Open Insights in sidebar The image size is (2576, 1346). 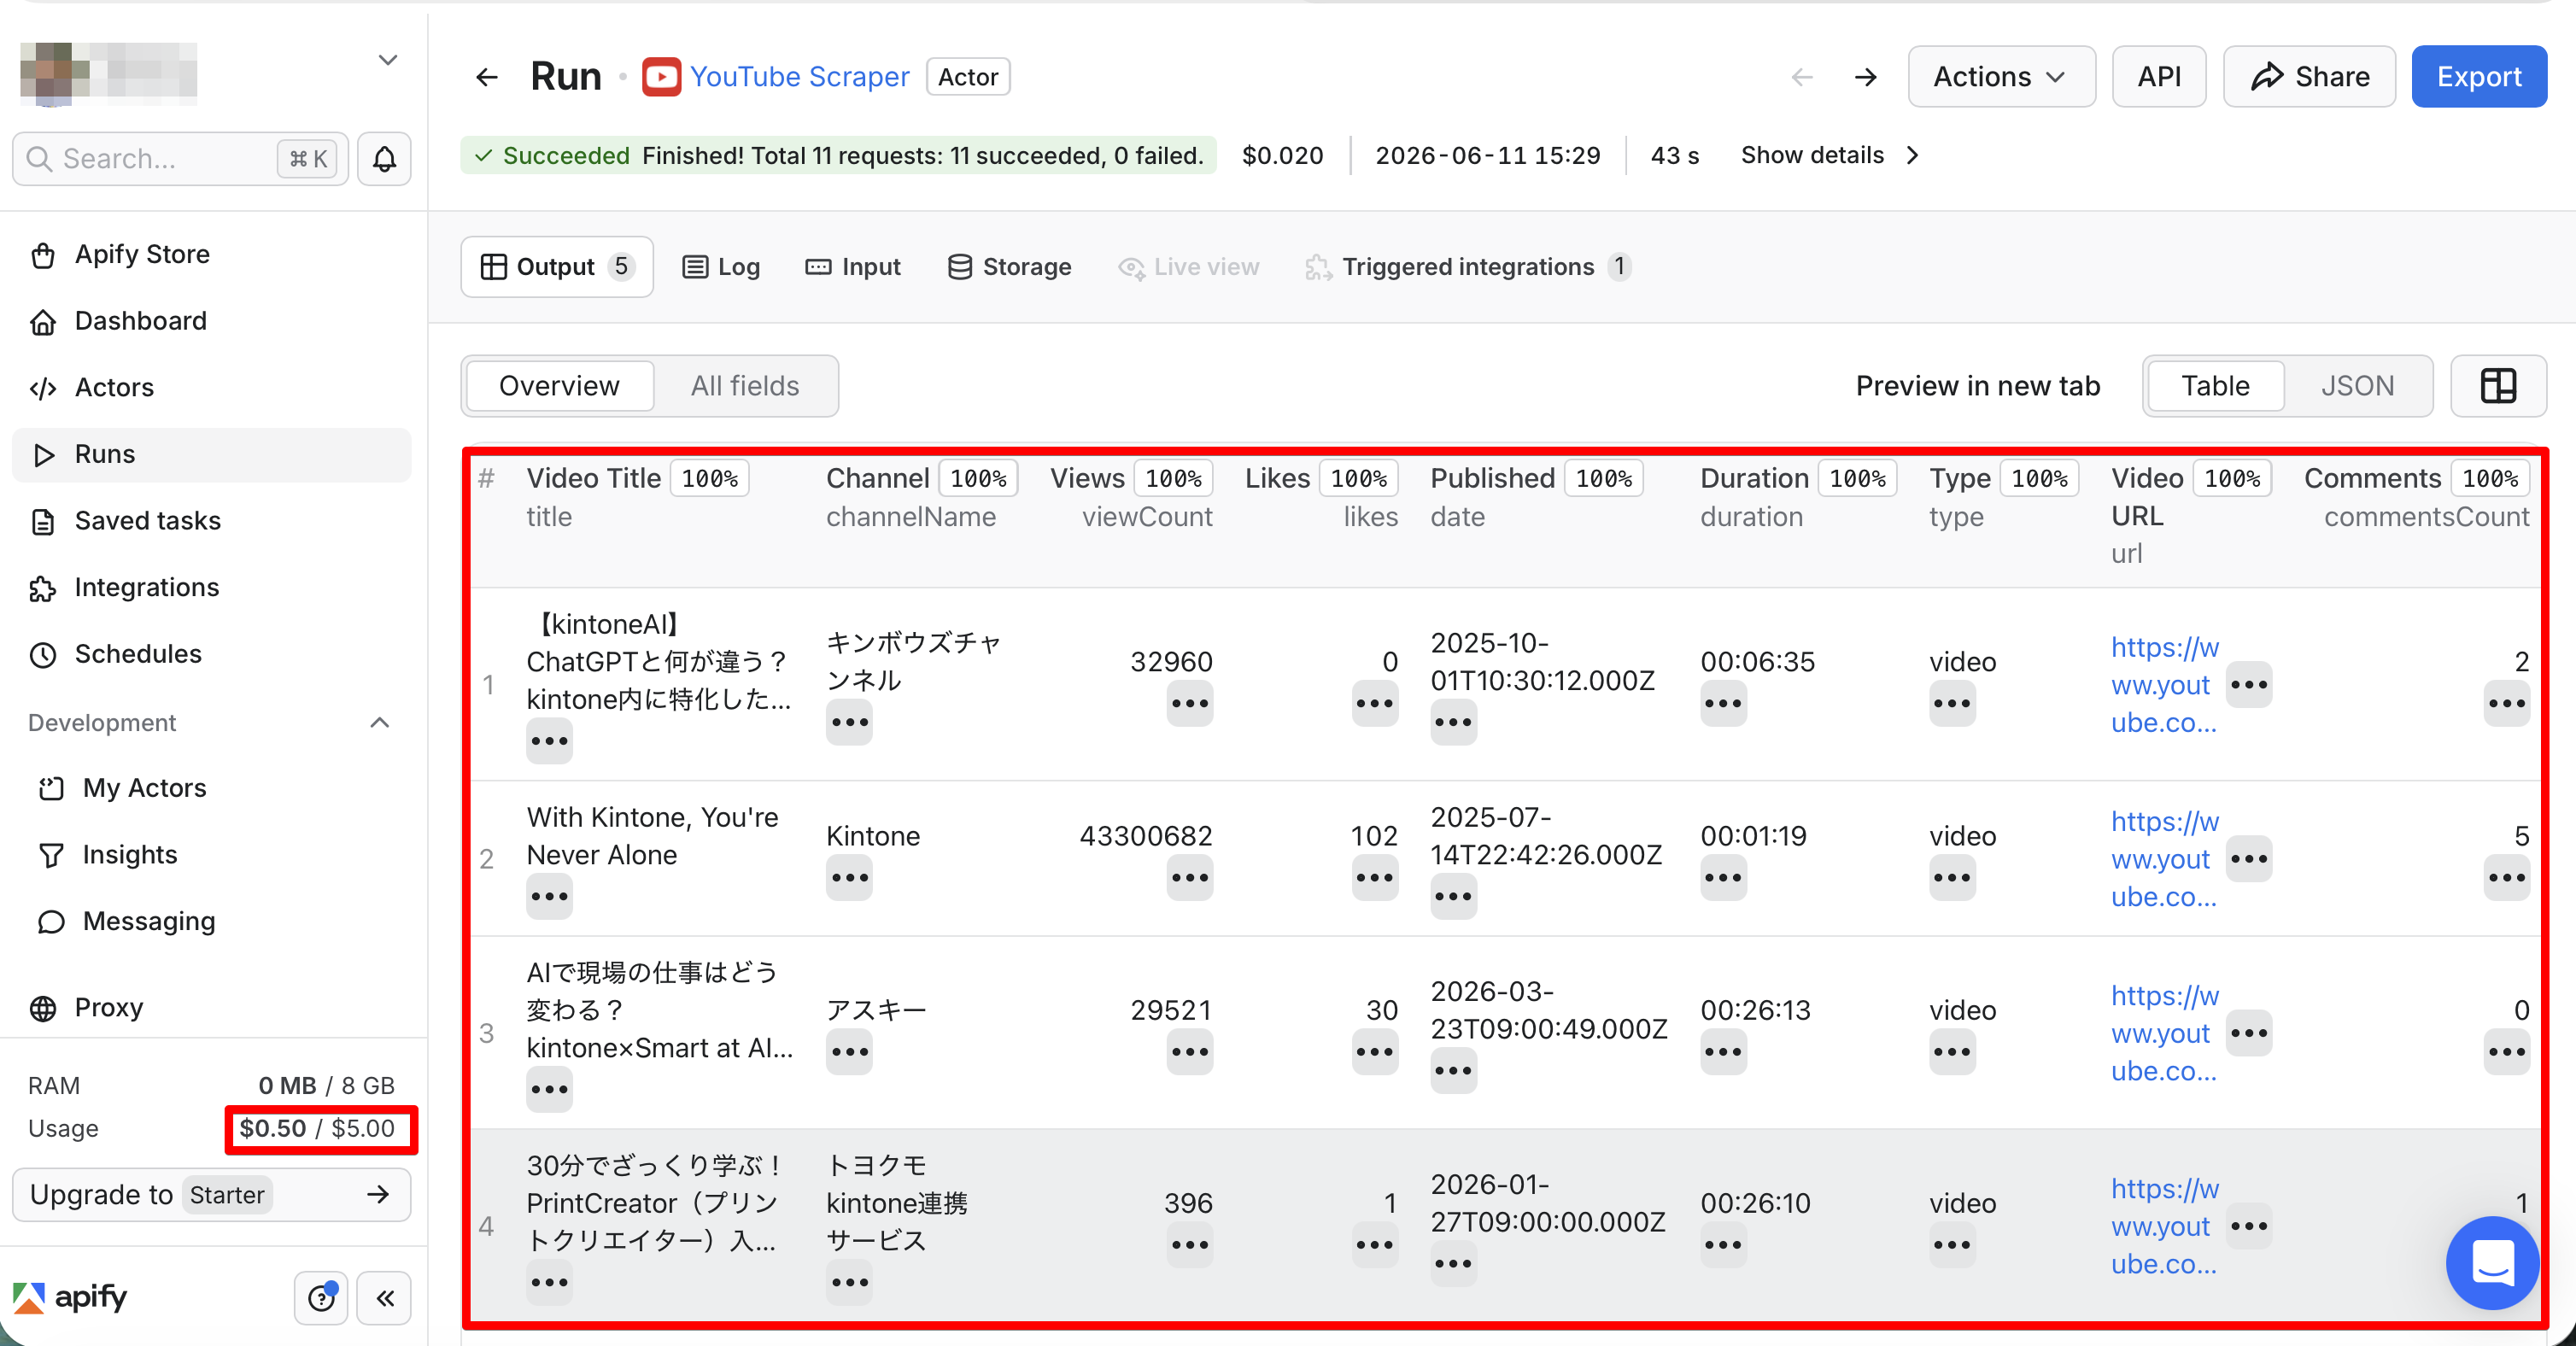click(211, 855)
